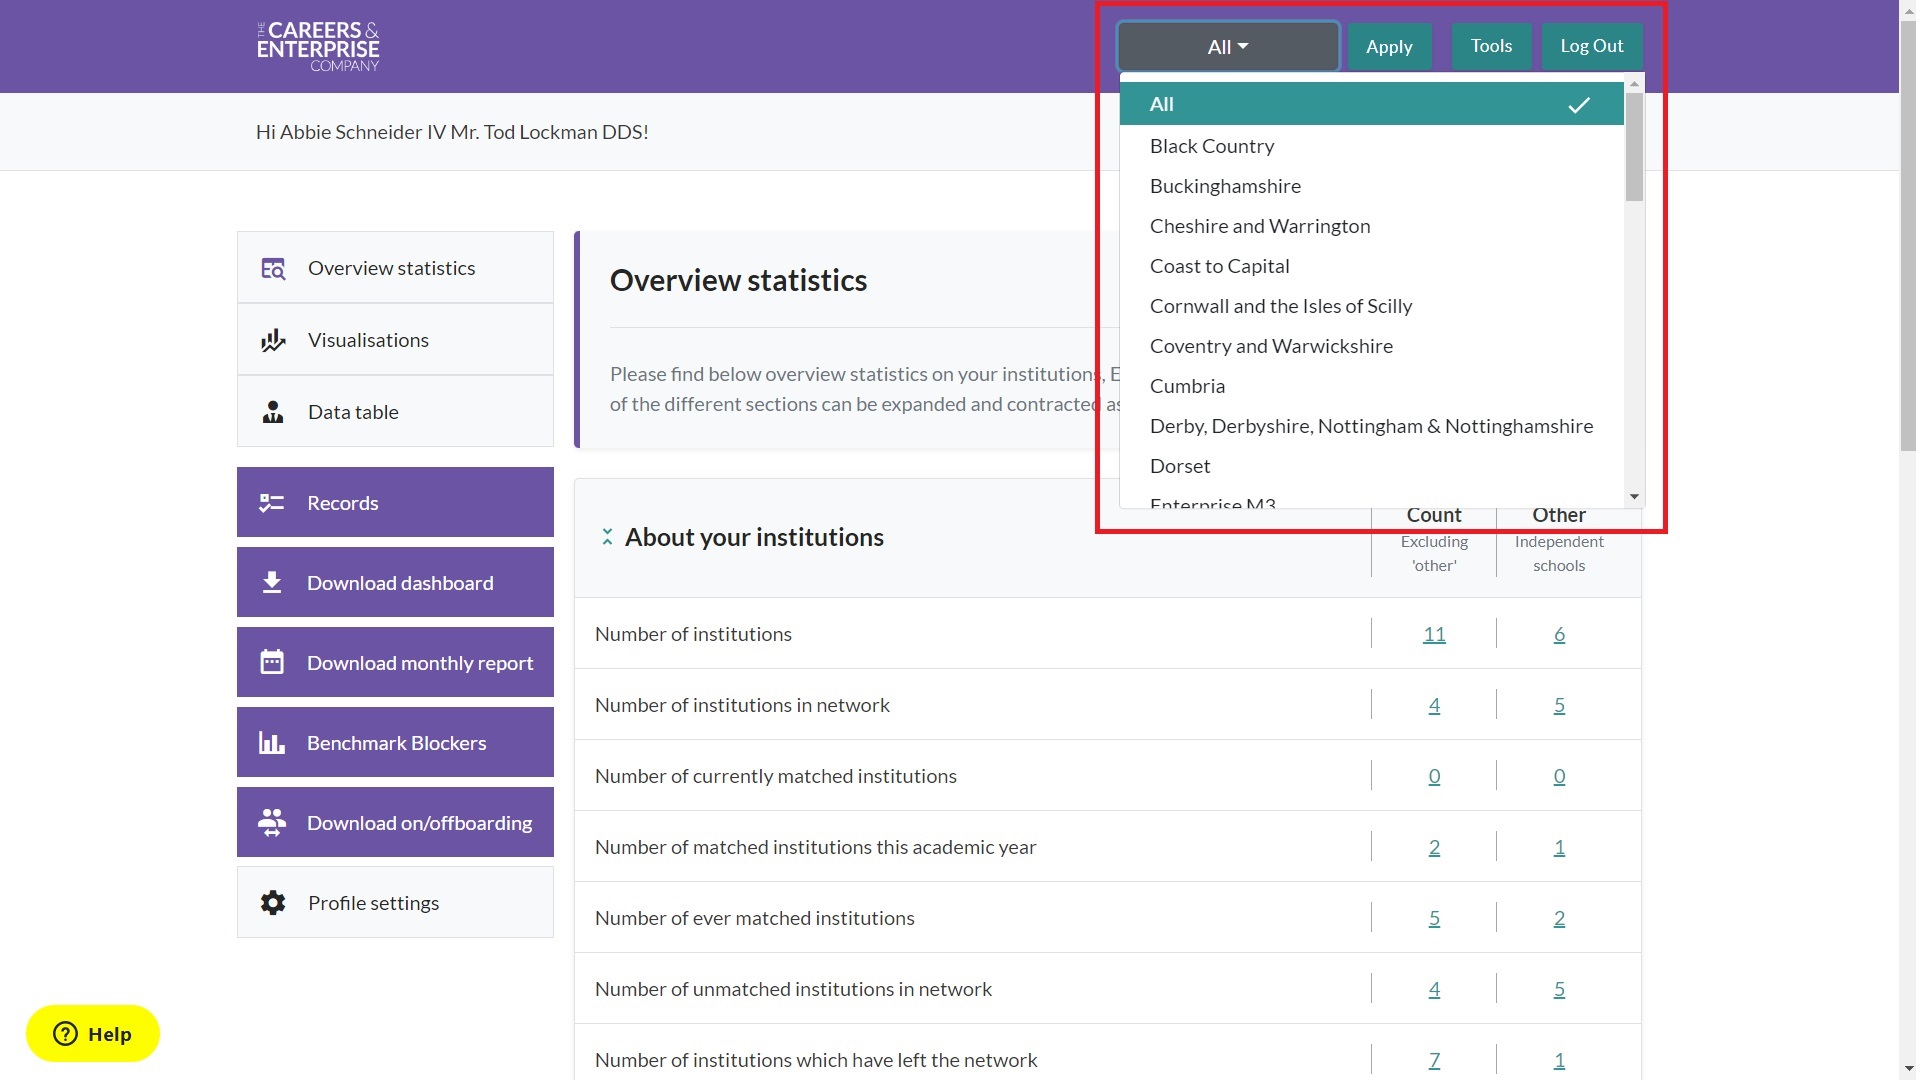This screenshot has width=1916, height=1080.
Task: Select All option in dropdown list
Action: point(1371,104)
